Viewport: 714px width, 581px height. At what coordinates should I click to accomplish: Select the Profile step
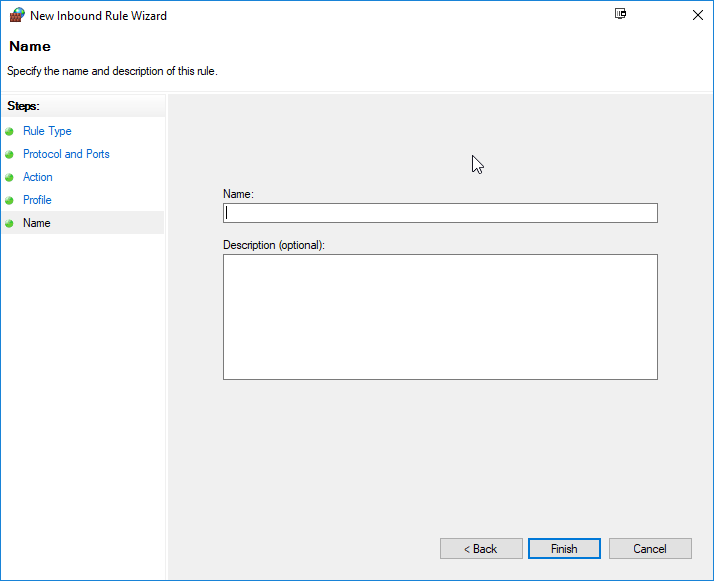coord(37,200)
